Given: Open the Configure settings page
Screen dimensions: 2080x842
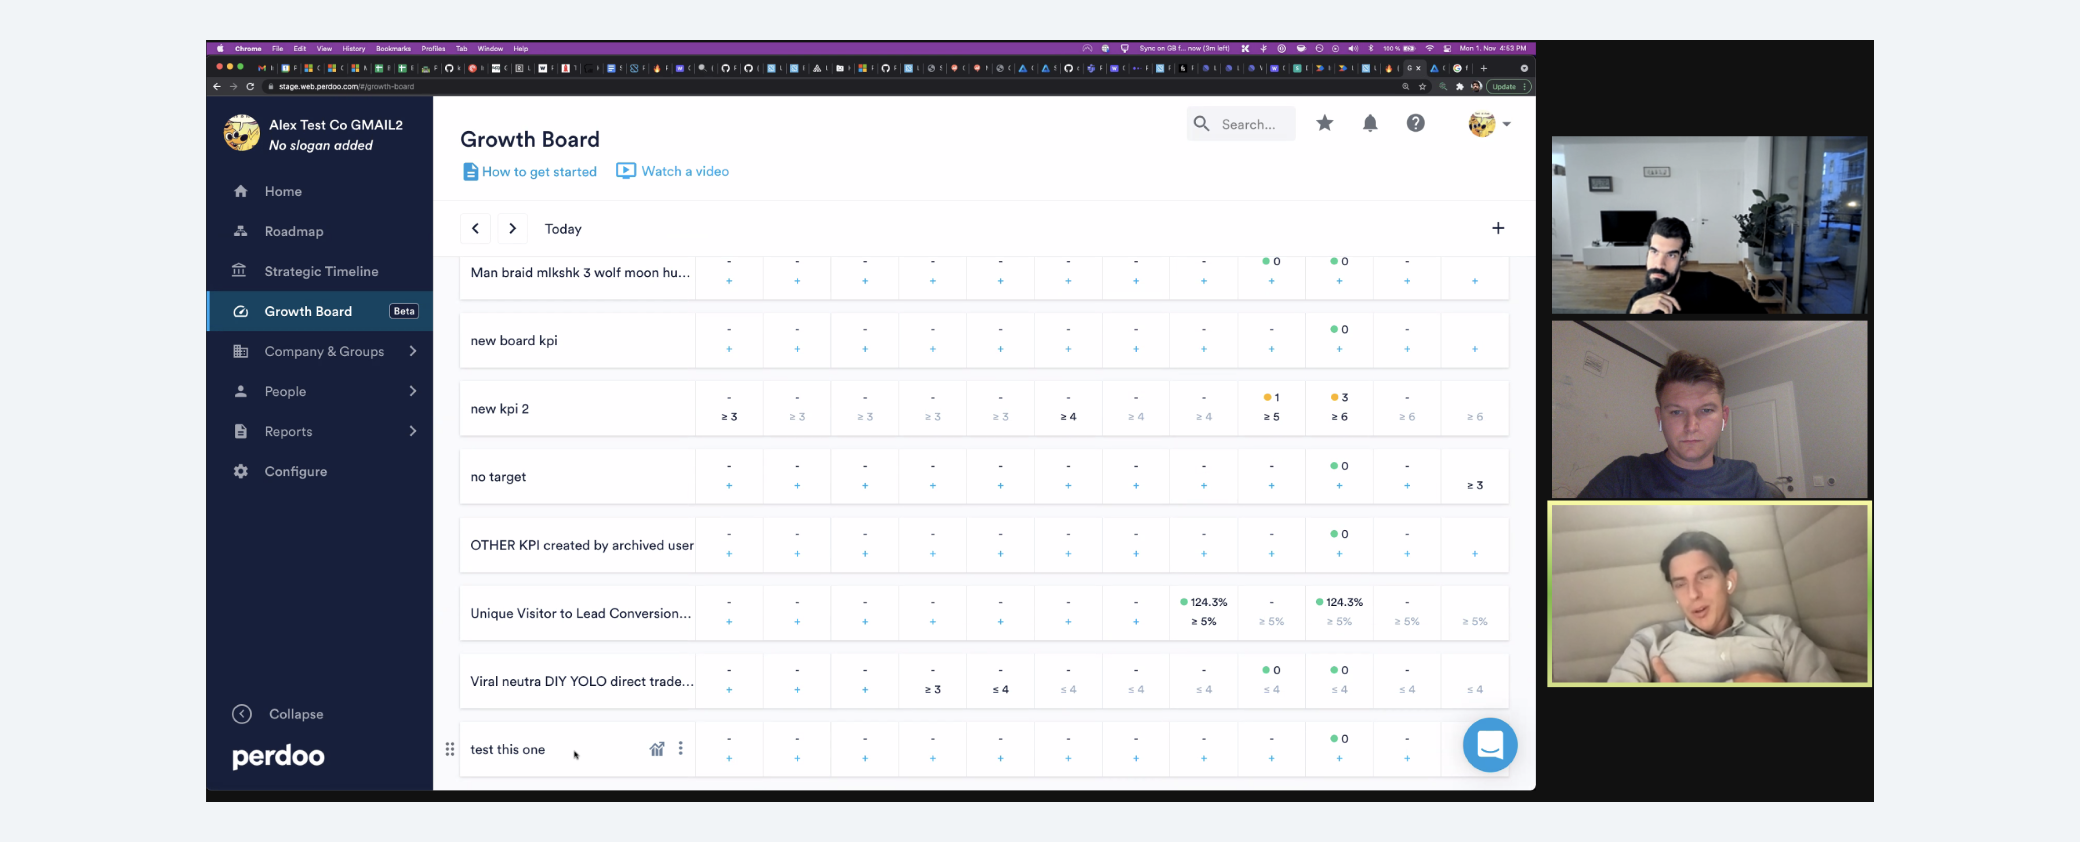Looking at the screenshot, I should coord(295,471).
